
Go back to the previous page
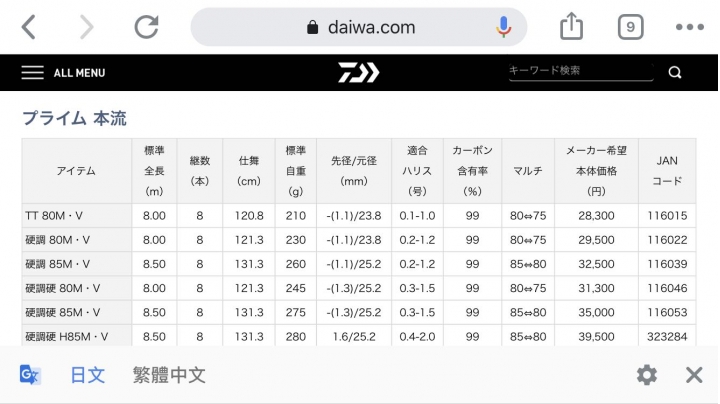tap(28, 27)
